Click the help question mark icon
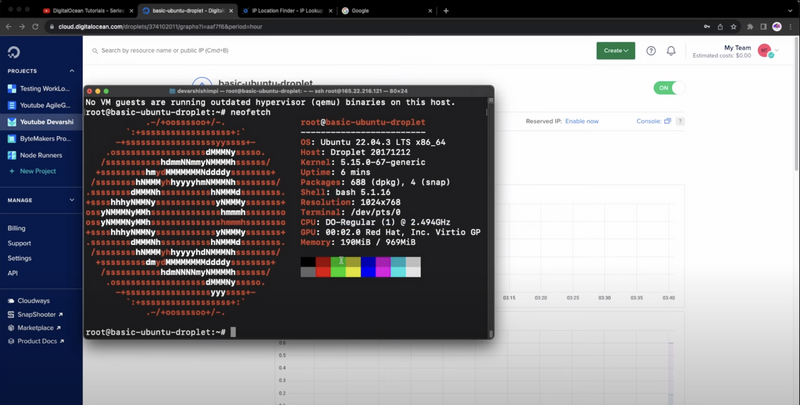Screen dimensions: 800x405 651,50
